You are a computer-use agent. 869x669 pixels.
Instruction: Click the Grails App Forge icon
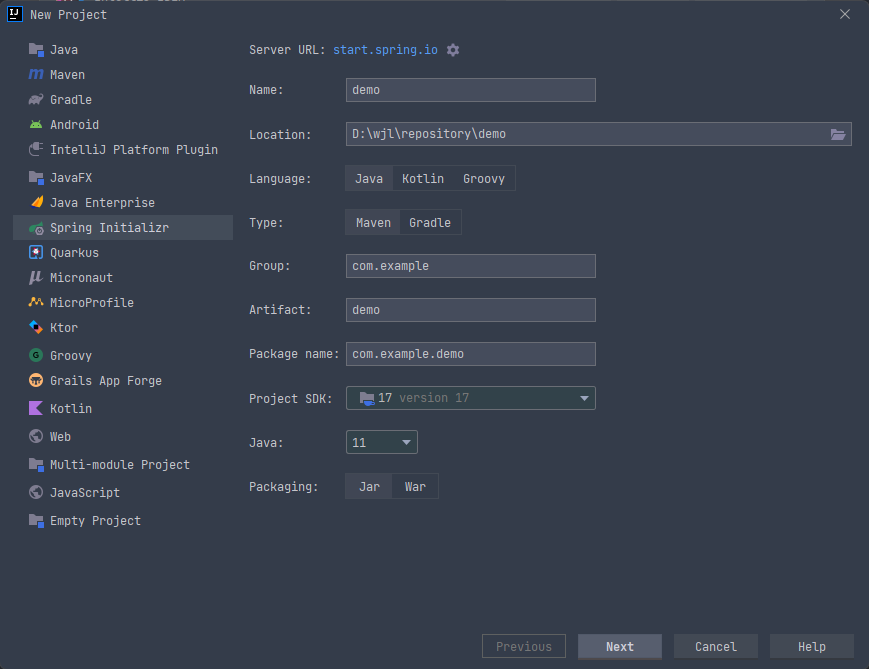[x=36, y=380]
